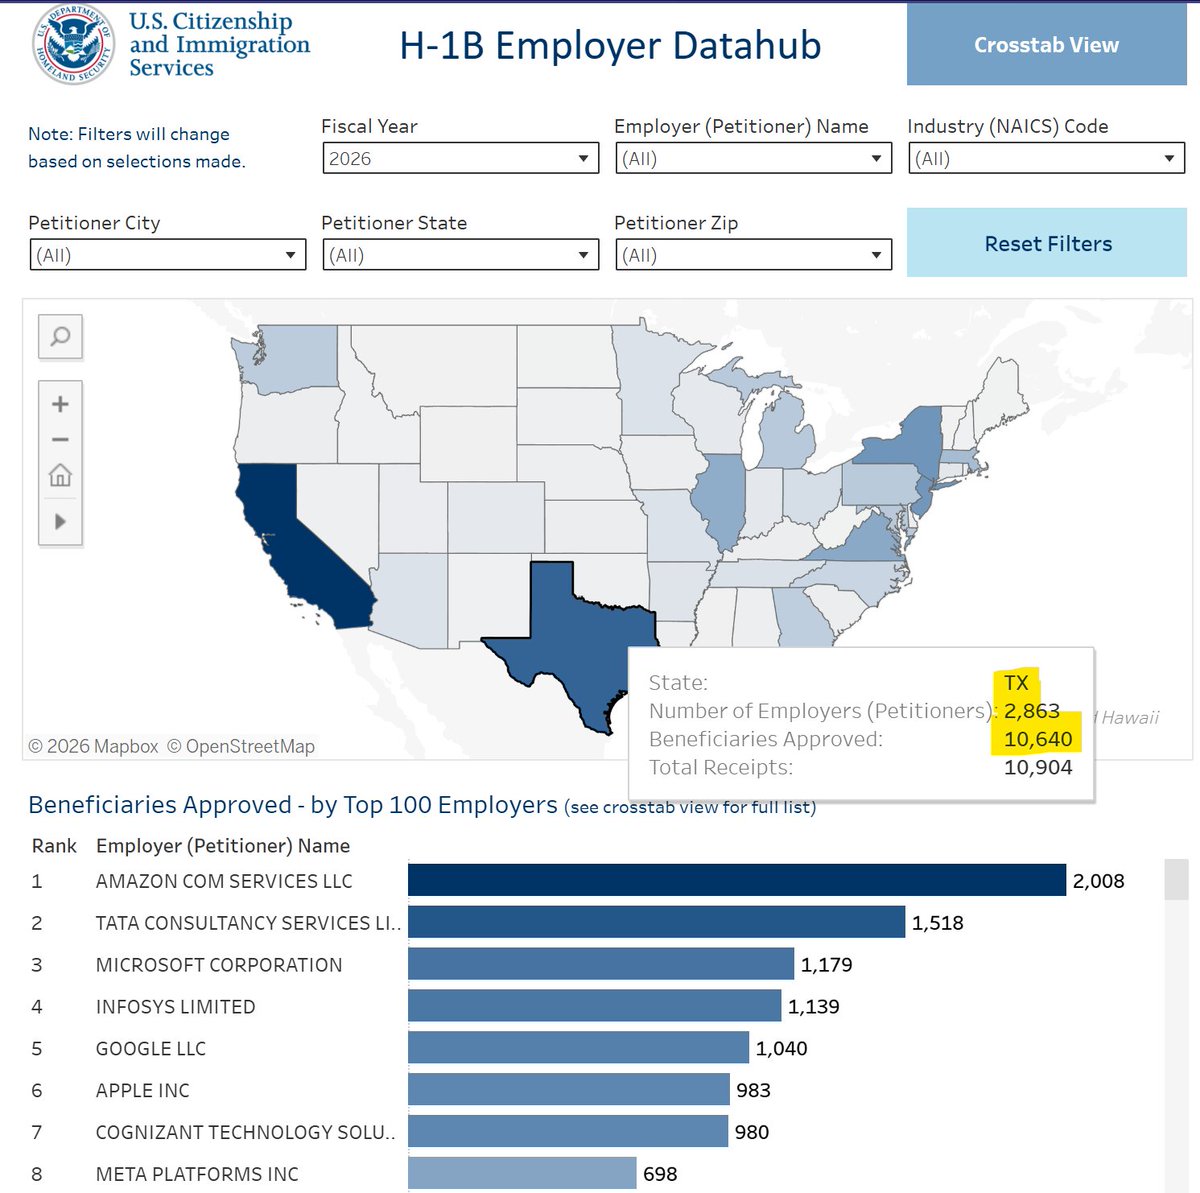Screen dimensions: 1200x1193
Task: Select TATA CONSULTANCY SERVICES employer name
Action: tap(248, 923)
